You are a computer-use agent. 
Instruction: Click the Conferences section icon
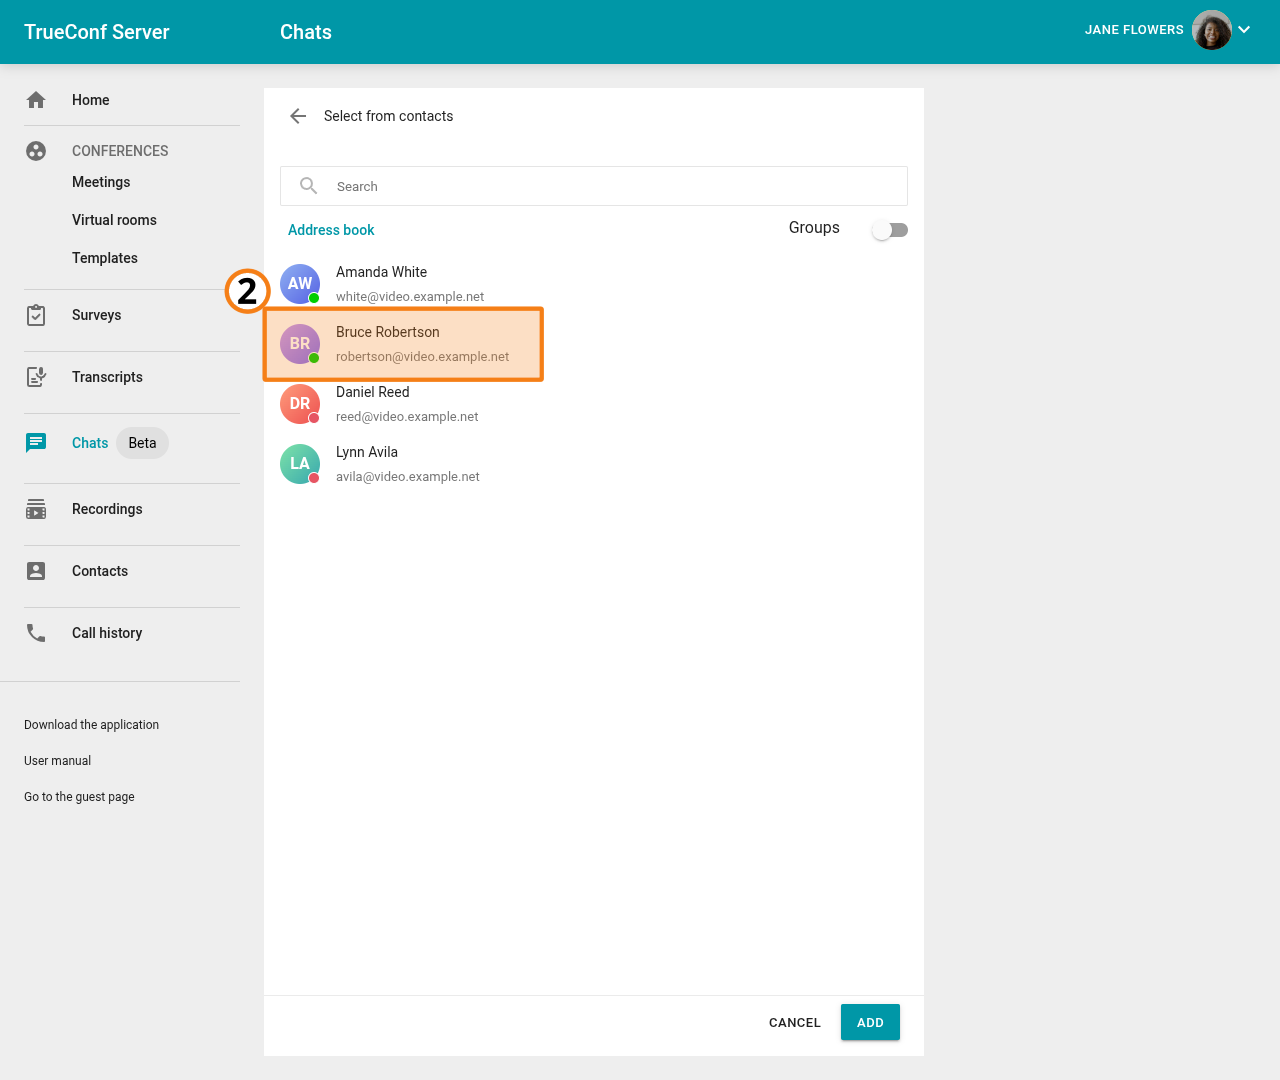(36, 151)
